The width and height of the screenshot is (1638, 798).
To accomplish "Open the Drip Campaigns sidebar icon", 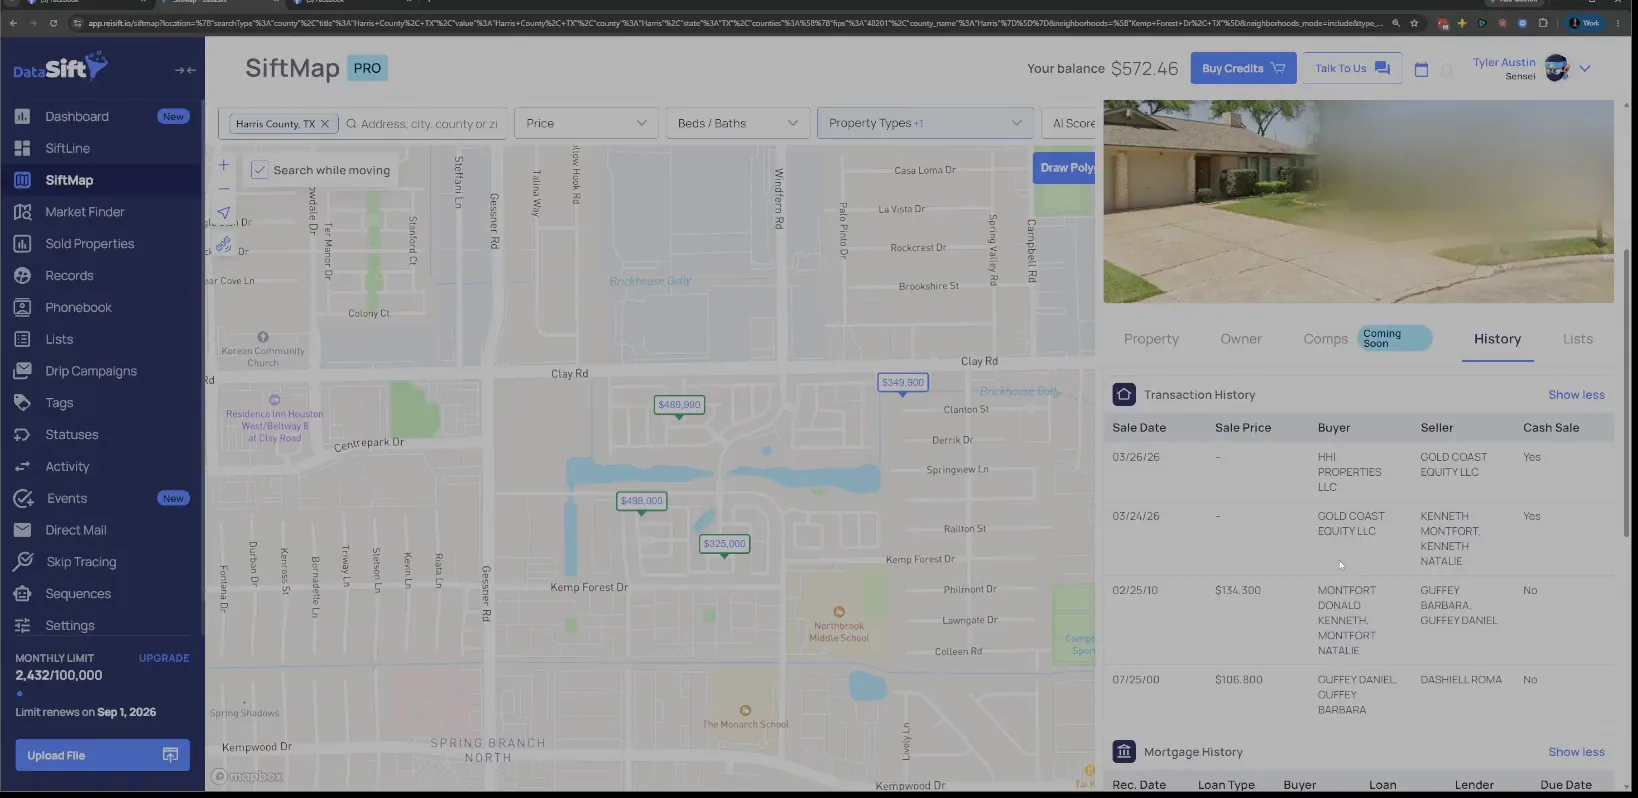I will [22, 371].
